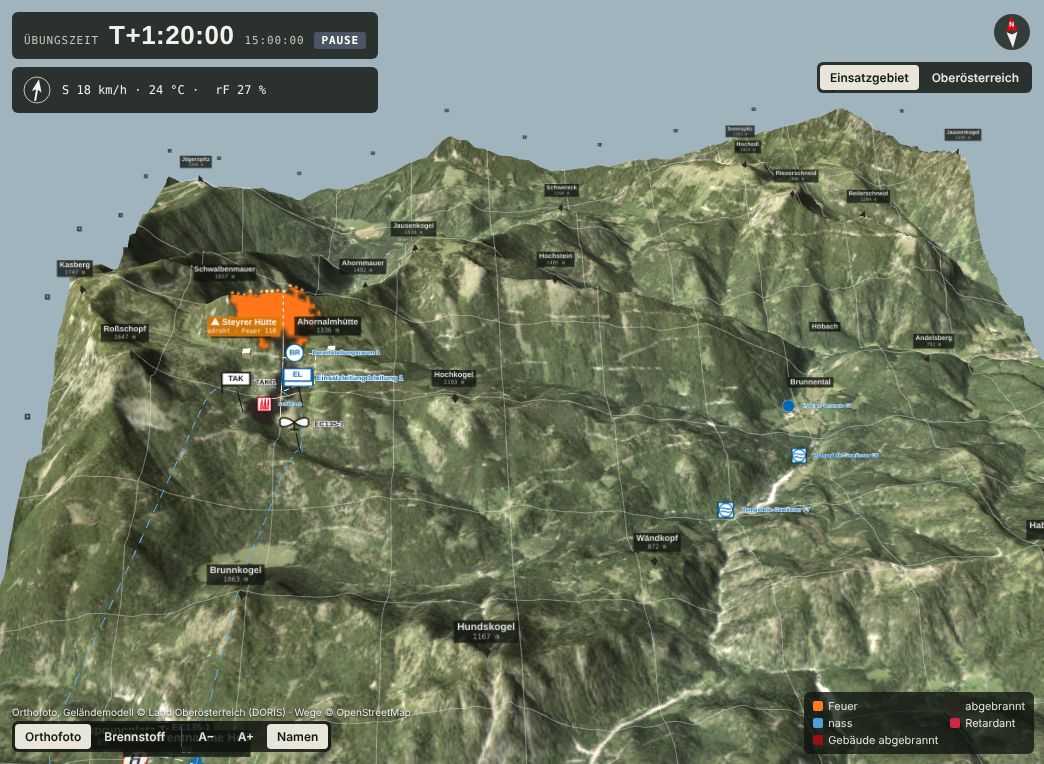Click the Jägerspitz peak label
The width and height of the screenshot is (1044, 764).
tap(196, 161)
